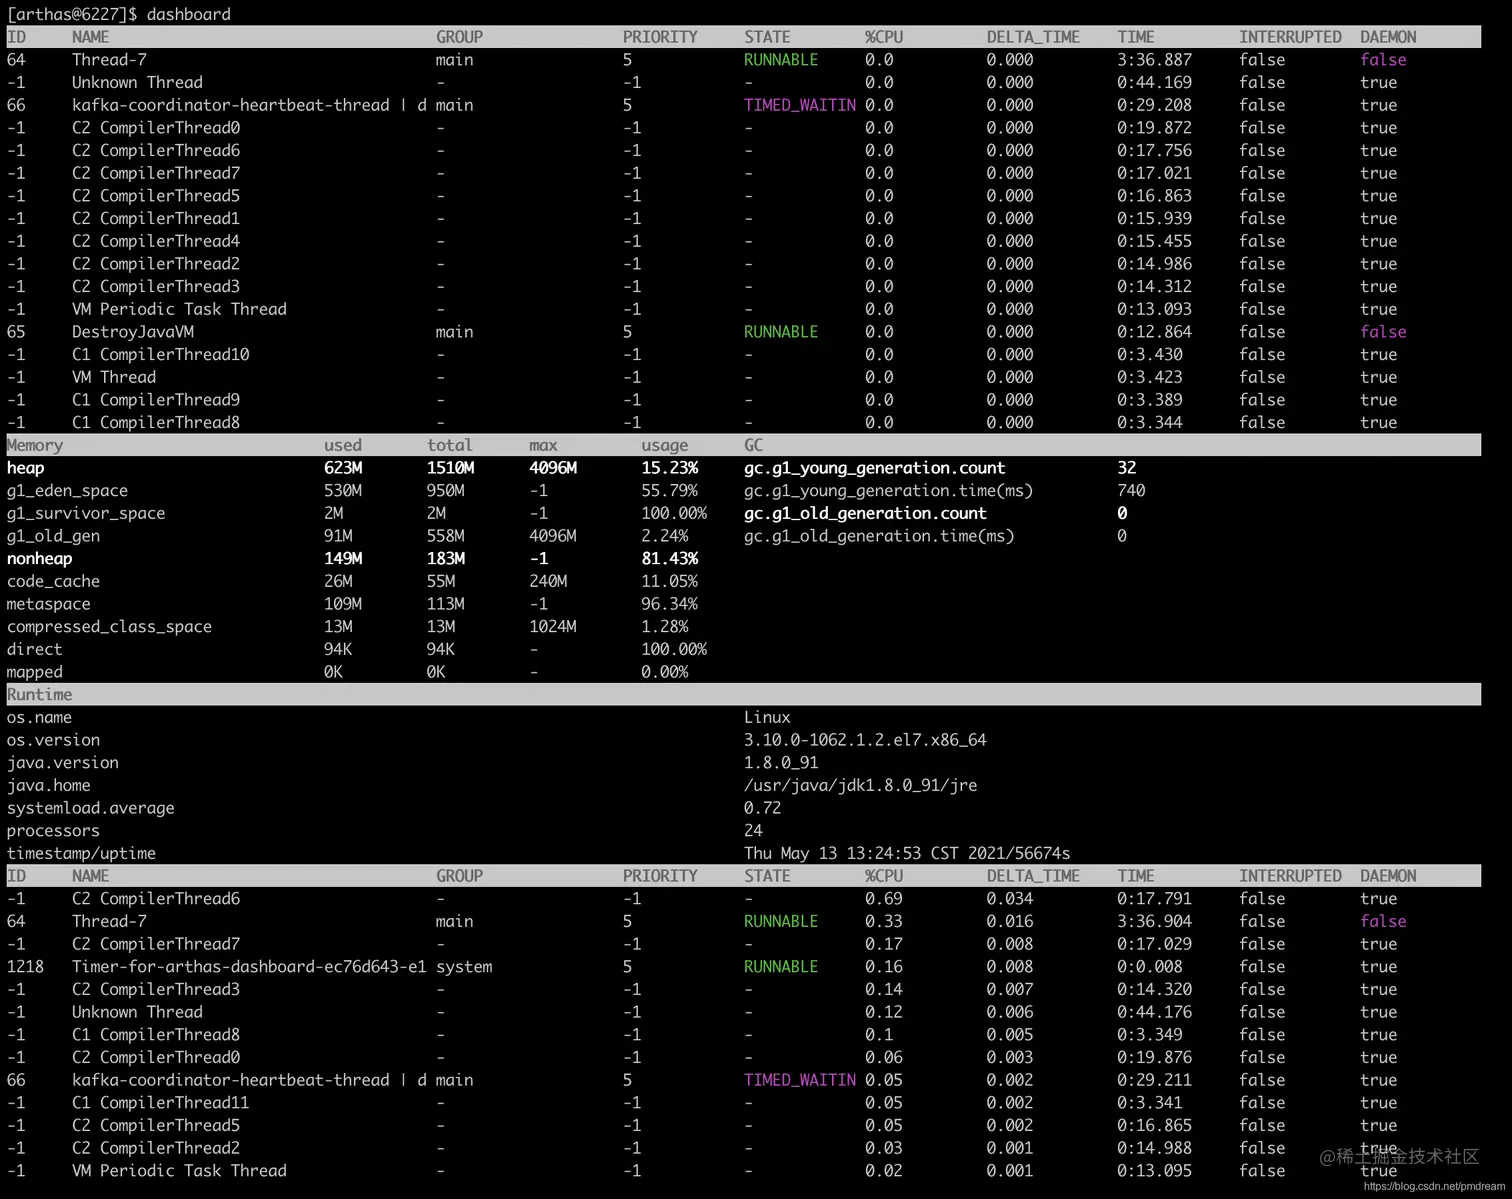1512x1199 pixels.
Task: Select the time value '0:0.008'
Action: coord(1150,967)
